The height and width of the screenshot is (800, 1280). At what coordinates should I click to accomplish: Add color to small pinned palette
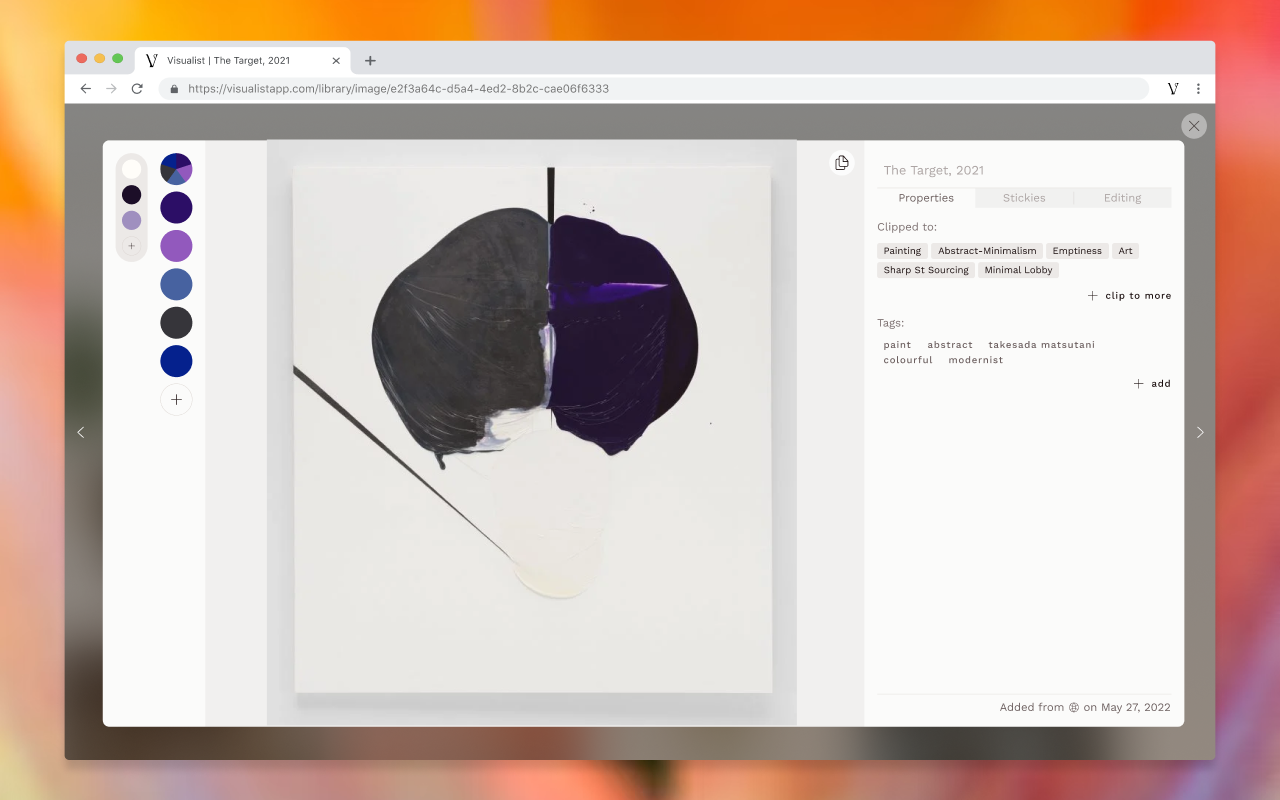coord(131,246)
